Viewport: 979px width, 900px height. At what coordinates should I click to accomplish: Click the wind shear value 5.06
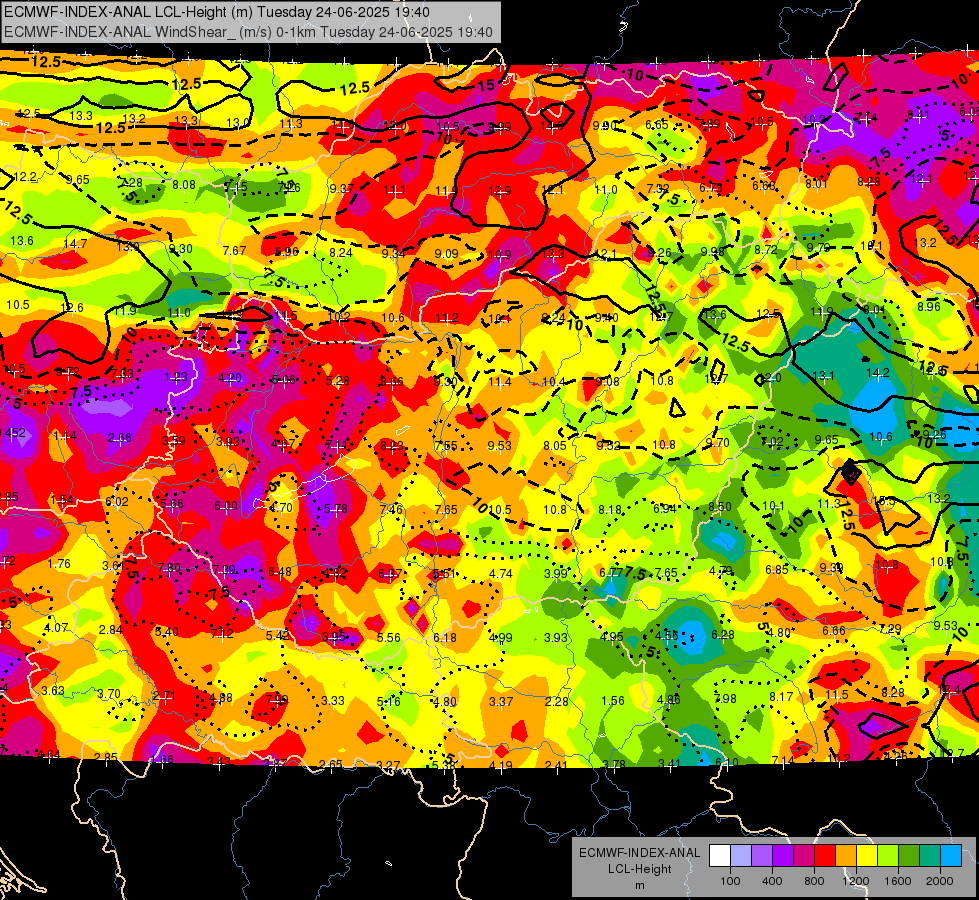283,379
